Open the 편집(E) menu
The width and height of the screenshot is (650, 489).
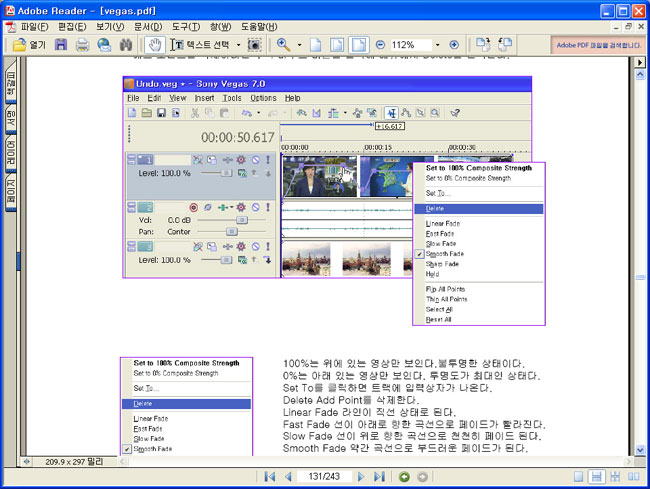point(72,27)
